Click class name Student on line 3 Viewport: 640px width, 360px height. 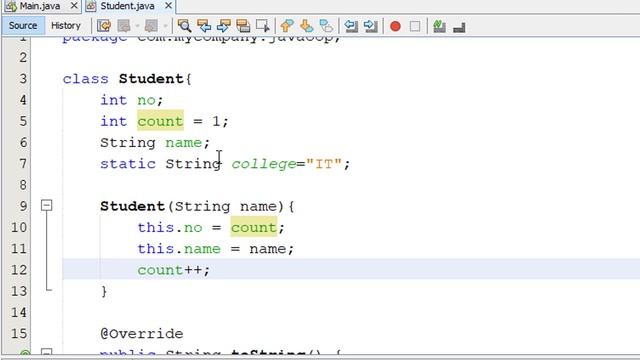152,79
